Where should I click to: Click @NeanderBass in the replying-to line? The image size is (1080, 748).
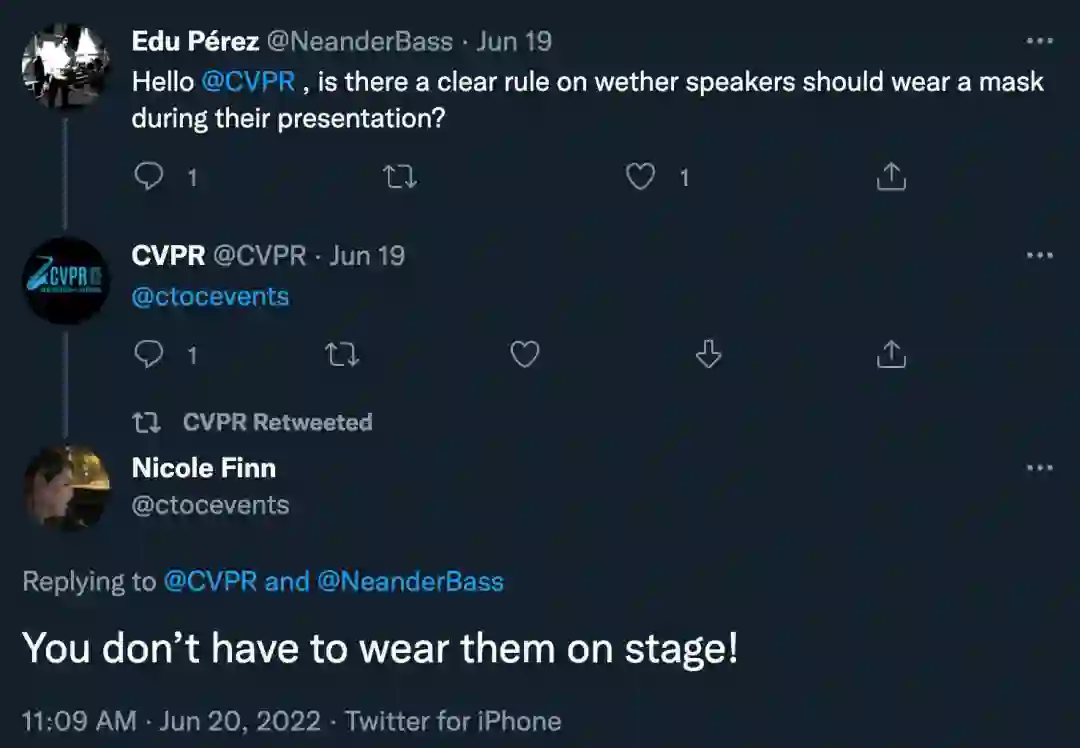(x=410, y=582)
